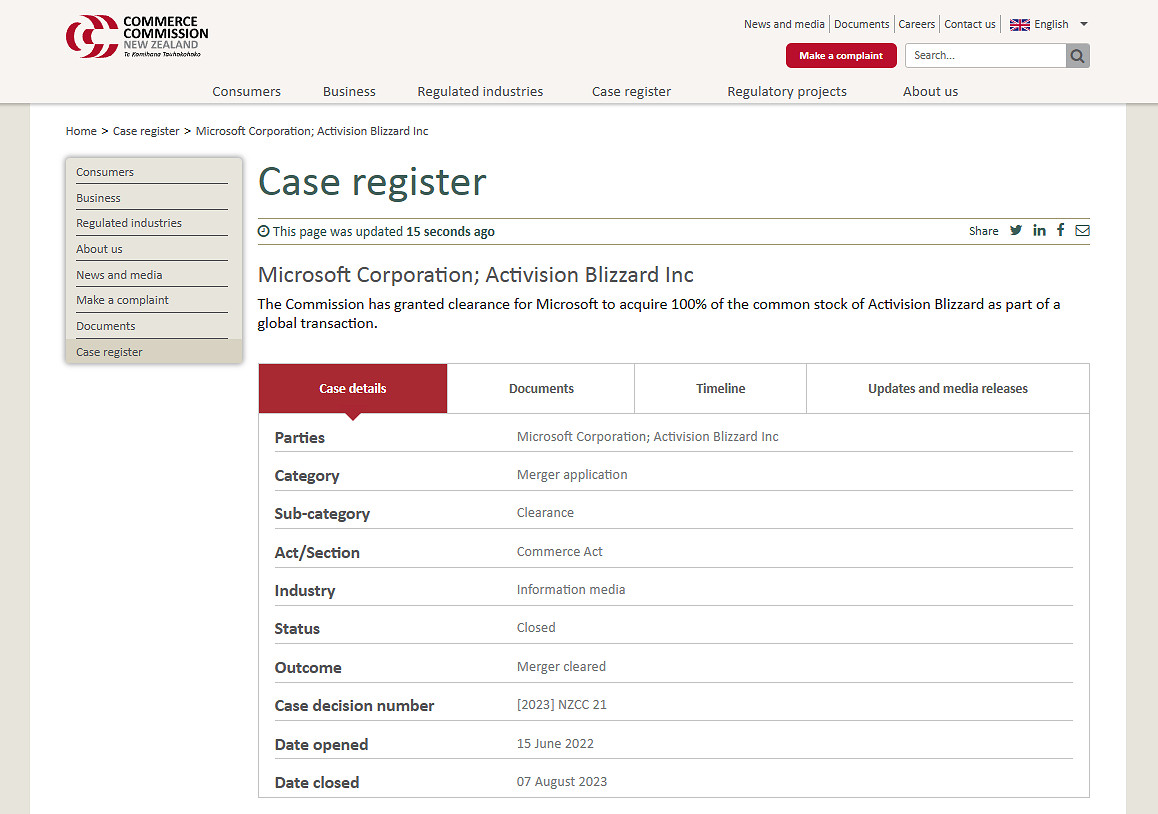The height and width of the screenshot is (814, 1158).
Task: Click the Commerce Commission logo
Action: [x=137, y=36]
